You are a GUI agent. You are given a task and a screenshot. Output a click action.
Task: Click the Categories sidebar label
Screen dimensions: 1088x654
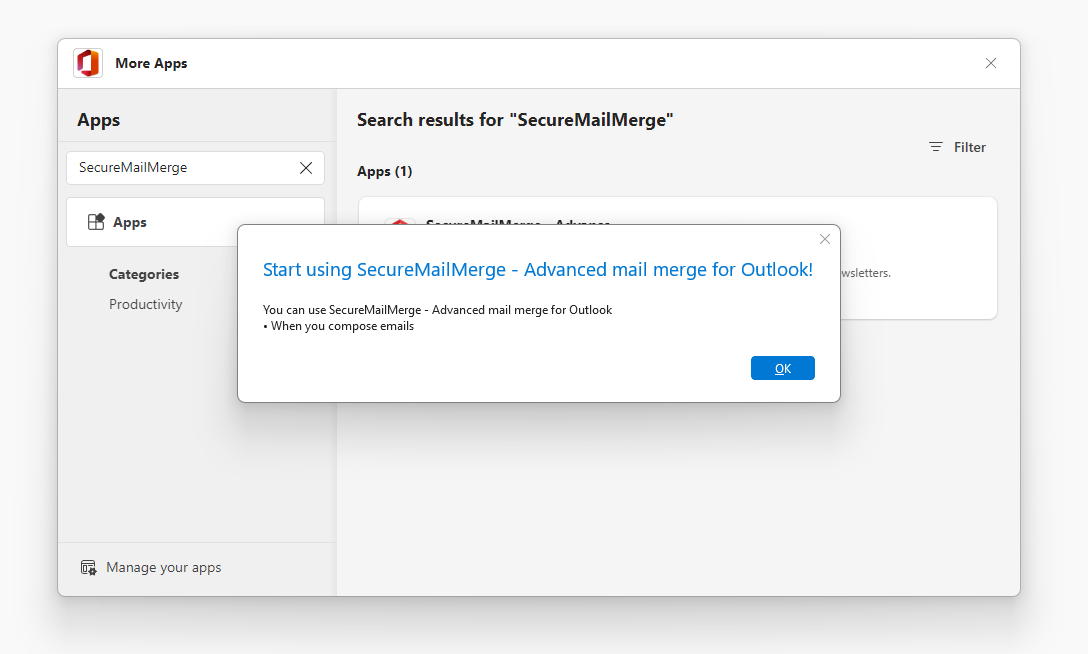[143, 274]
